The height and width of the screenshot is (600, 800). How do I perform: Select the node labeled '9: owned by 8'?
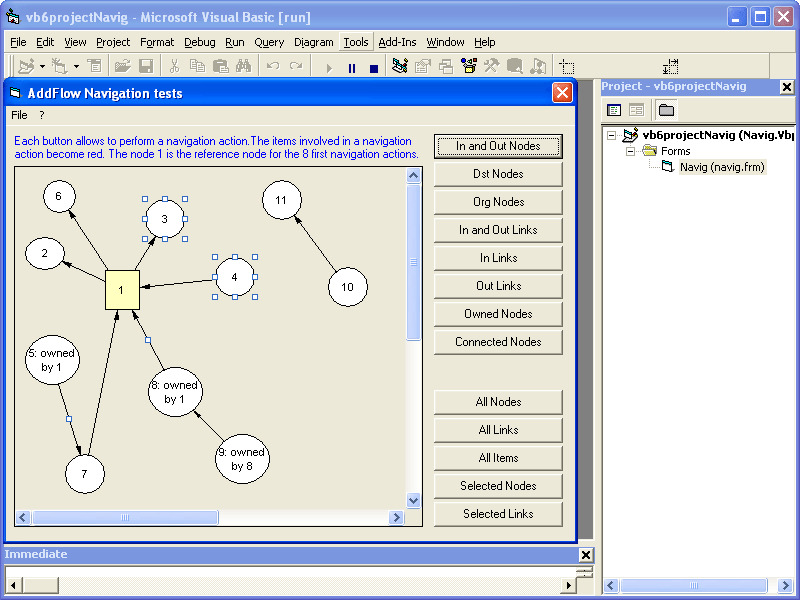242,459
